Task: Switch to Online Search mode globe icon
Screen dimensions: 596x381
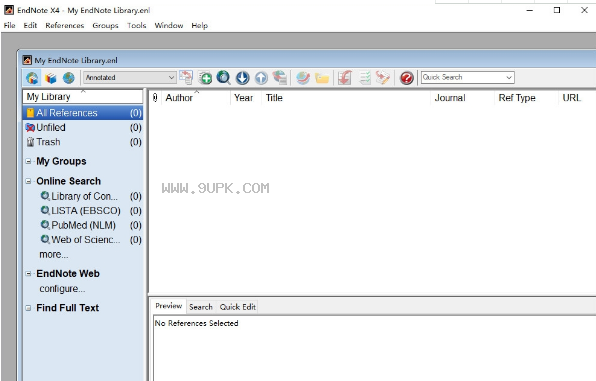Action: coord(69,78)
